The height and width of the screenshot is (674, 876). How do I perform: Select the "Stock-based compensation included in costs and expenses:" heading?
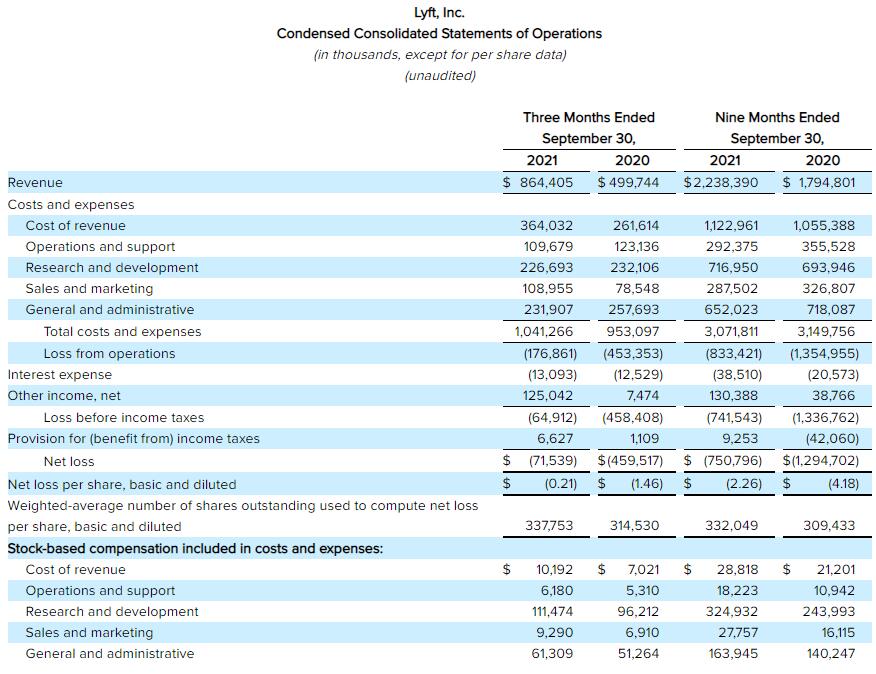point(196,549)
